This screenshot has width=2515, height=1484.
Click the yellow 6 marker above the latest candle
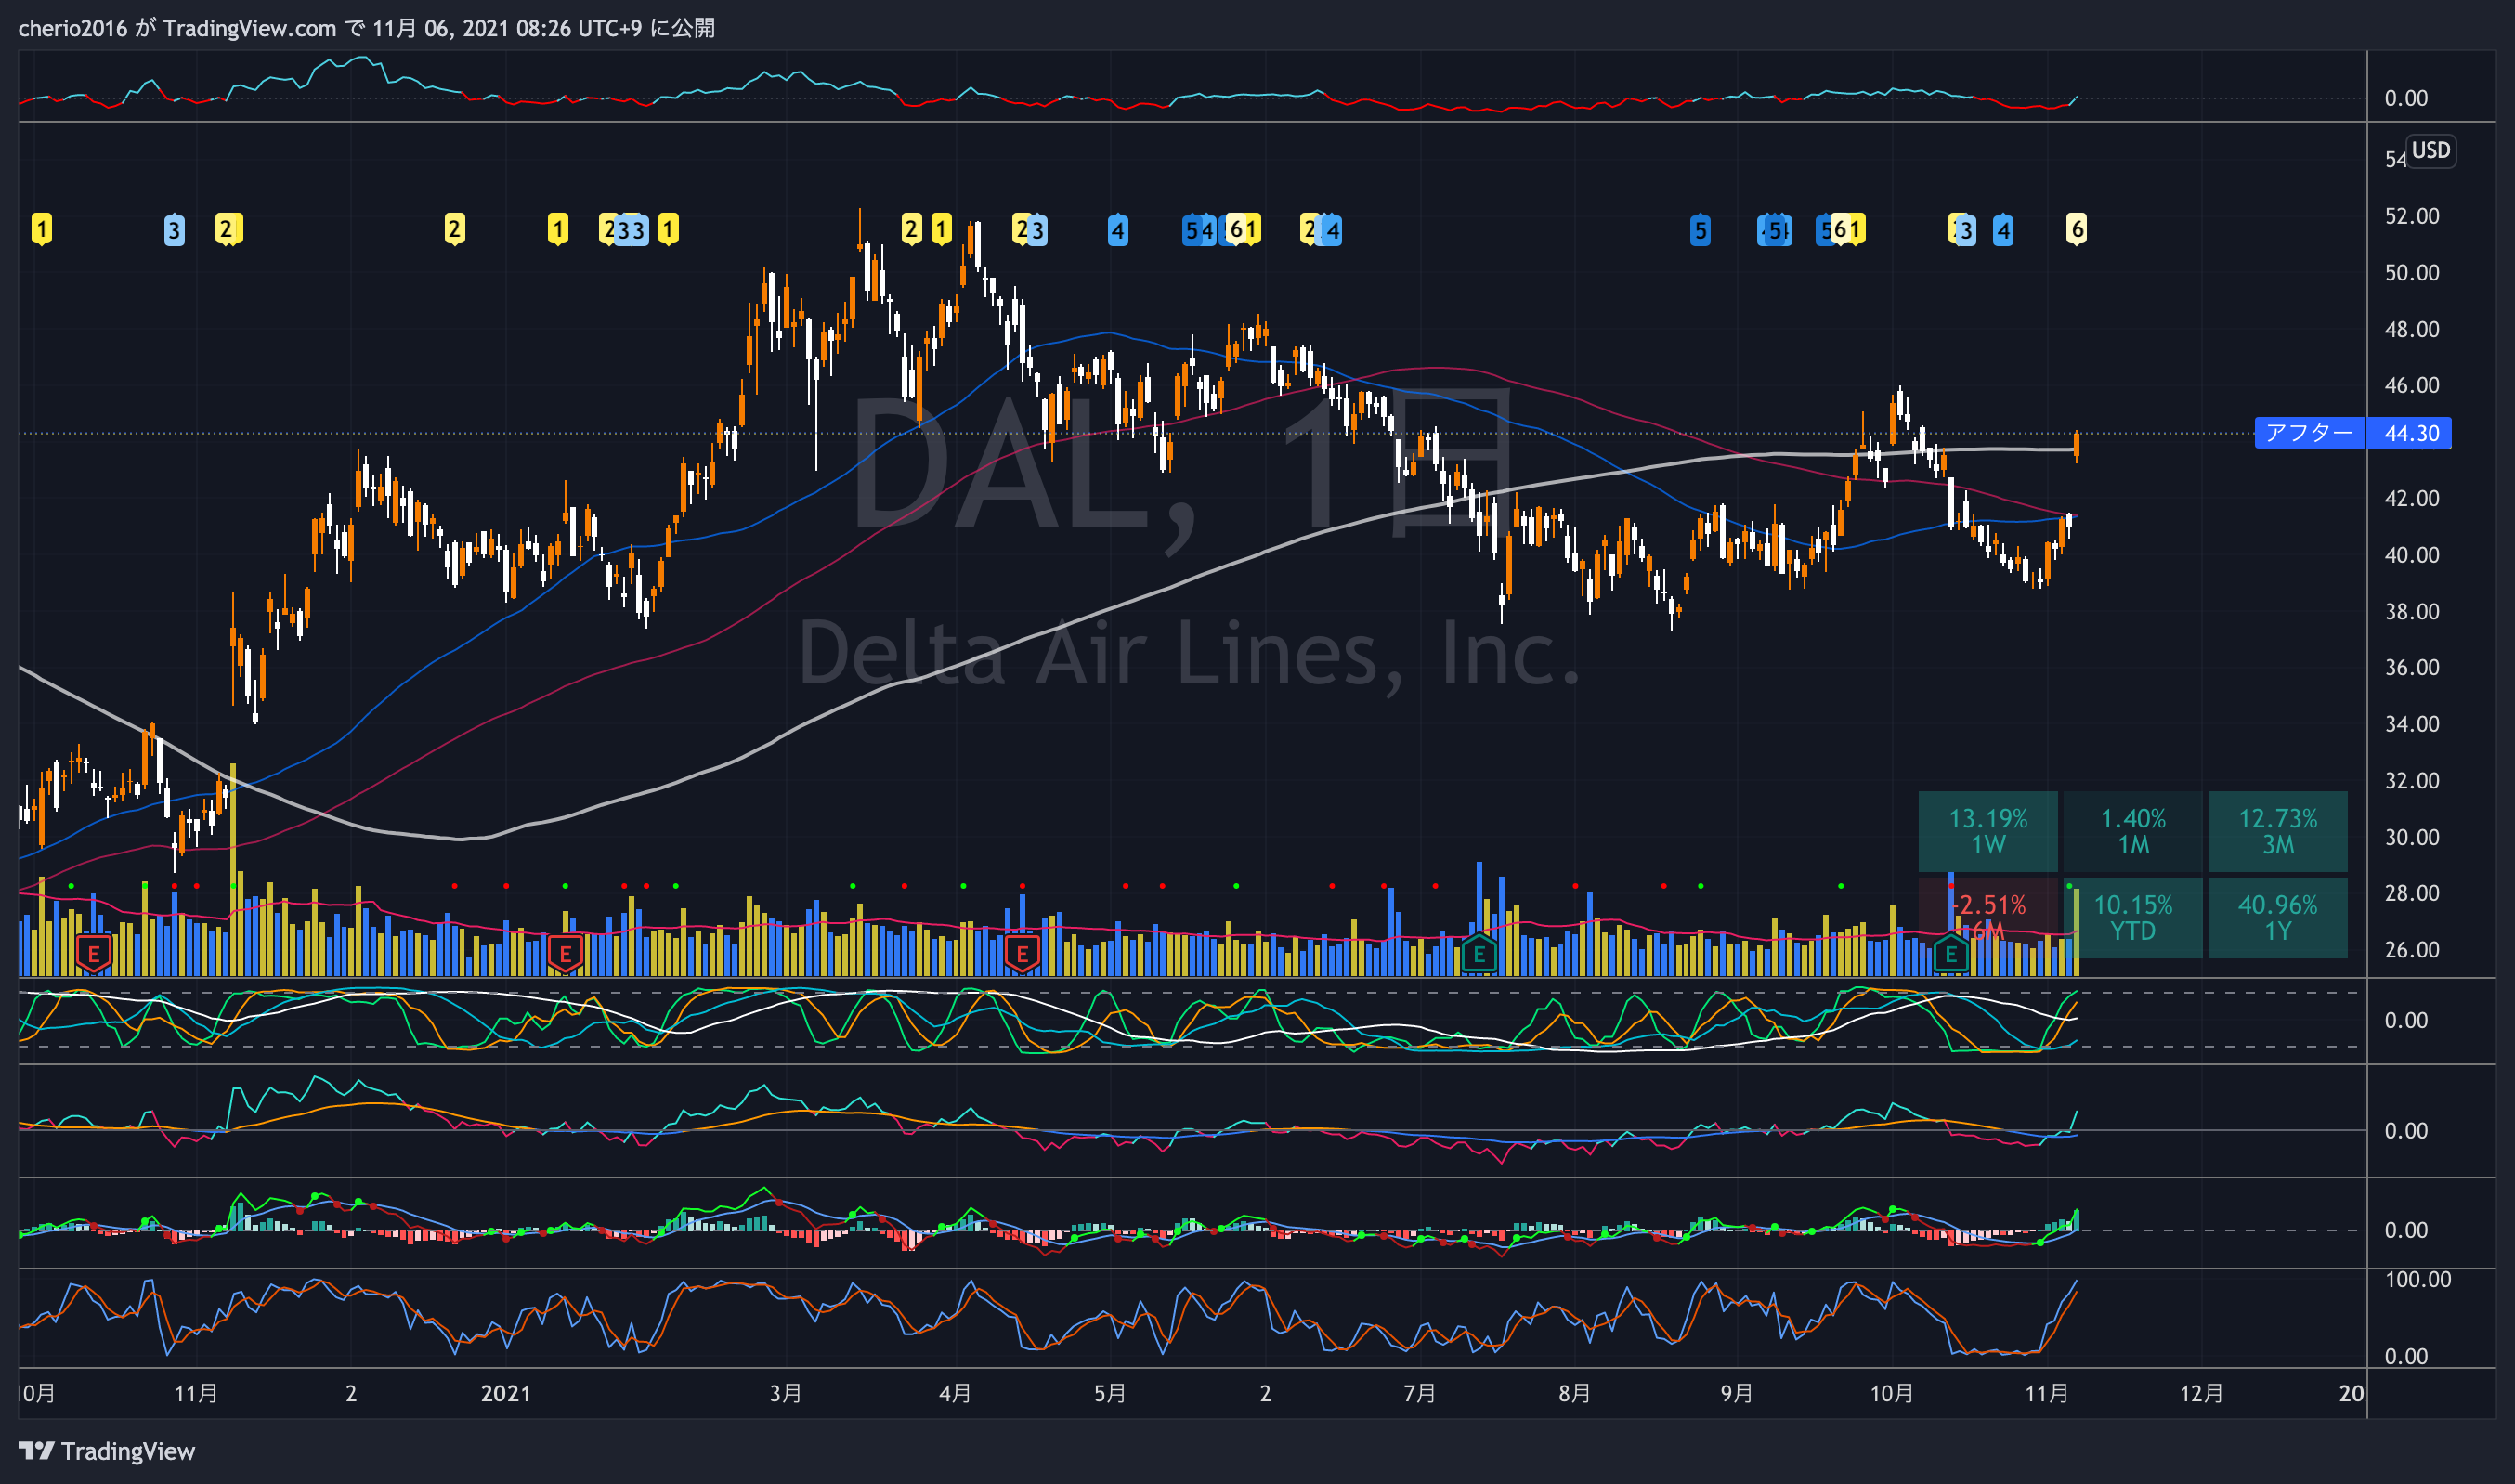2077,230
